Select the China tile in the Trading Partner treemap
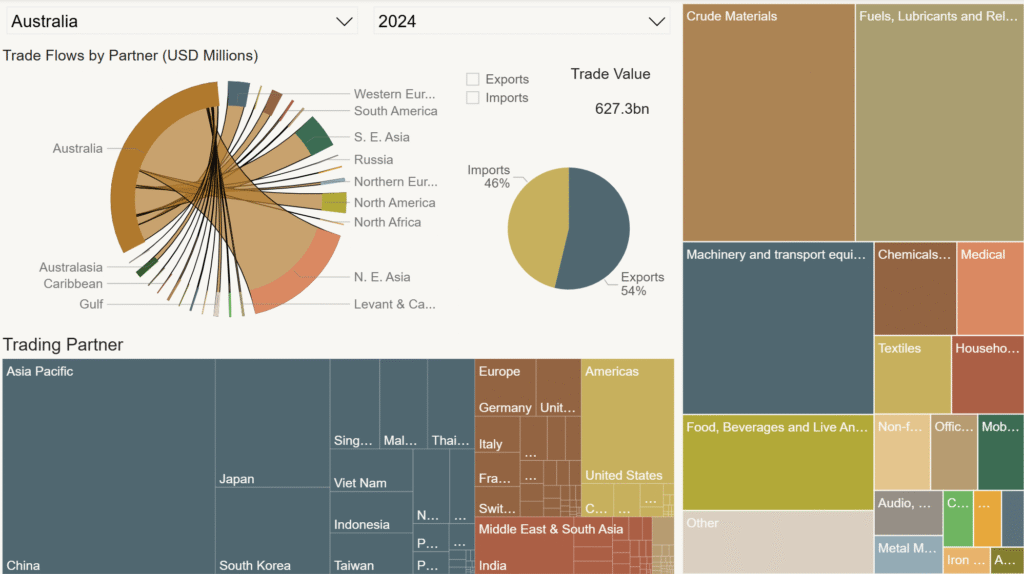 point(108,470)
